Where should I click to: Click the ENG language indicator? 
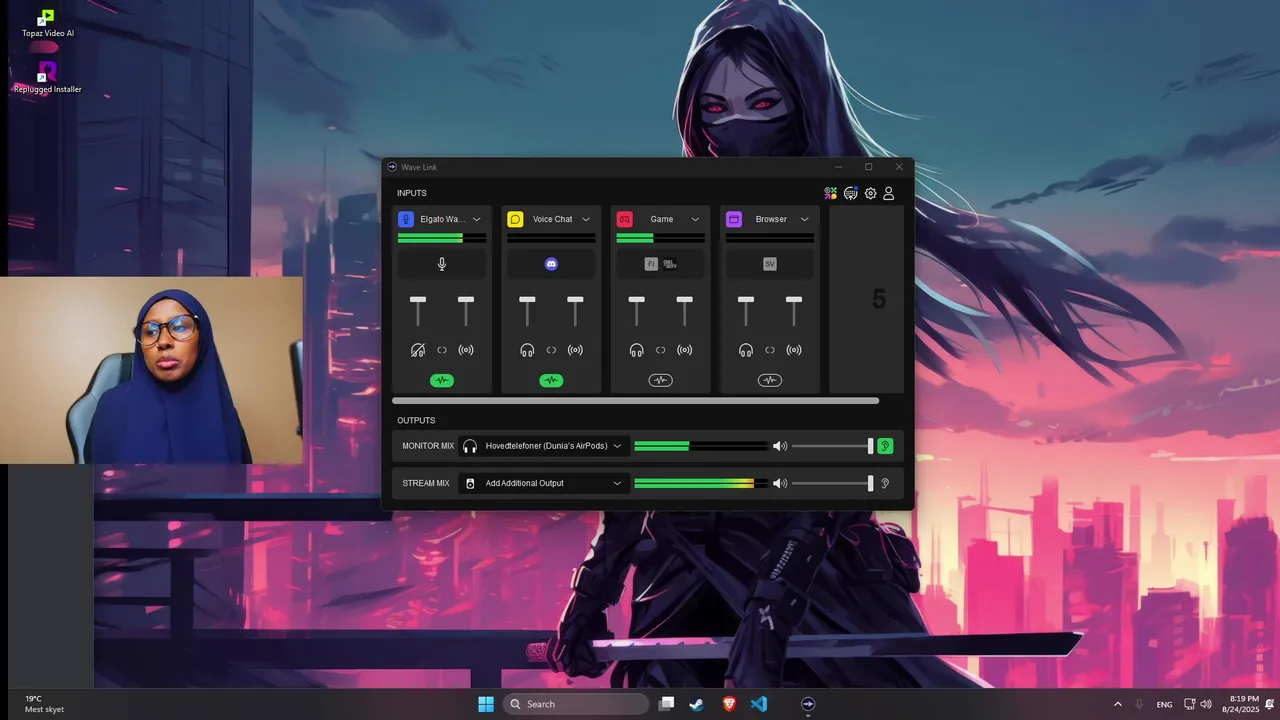[1164, 704]
